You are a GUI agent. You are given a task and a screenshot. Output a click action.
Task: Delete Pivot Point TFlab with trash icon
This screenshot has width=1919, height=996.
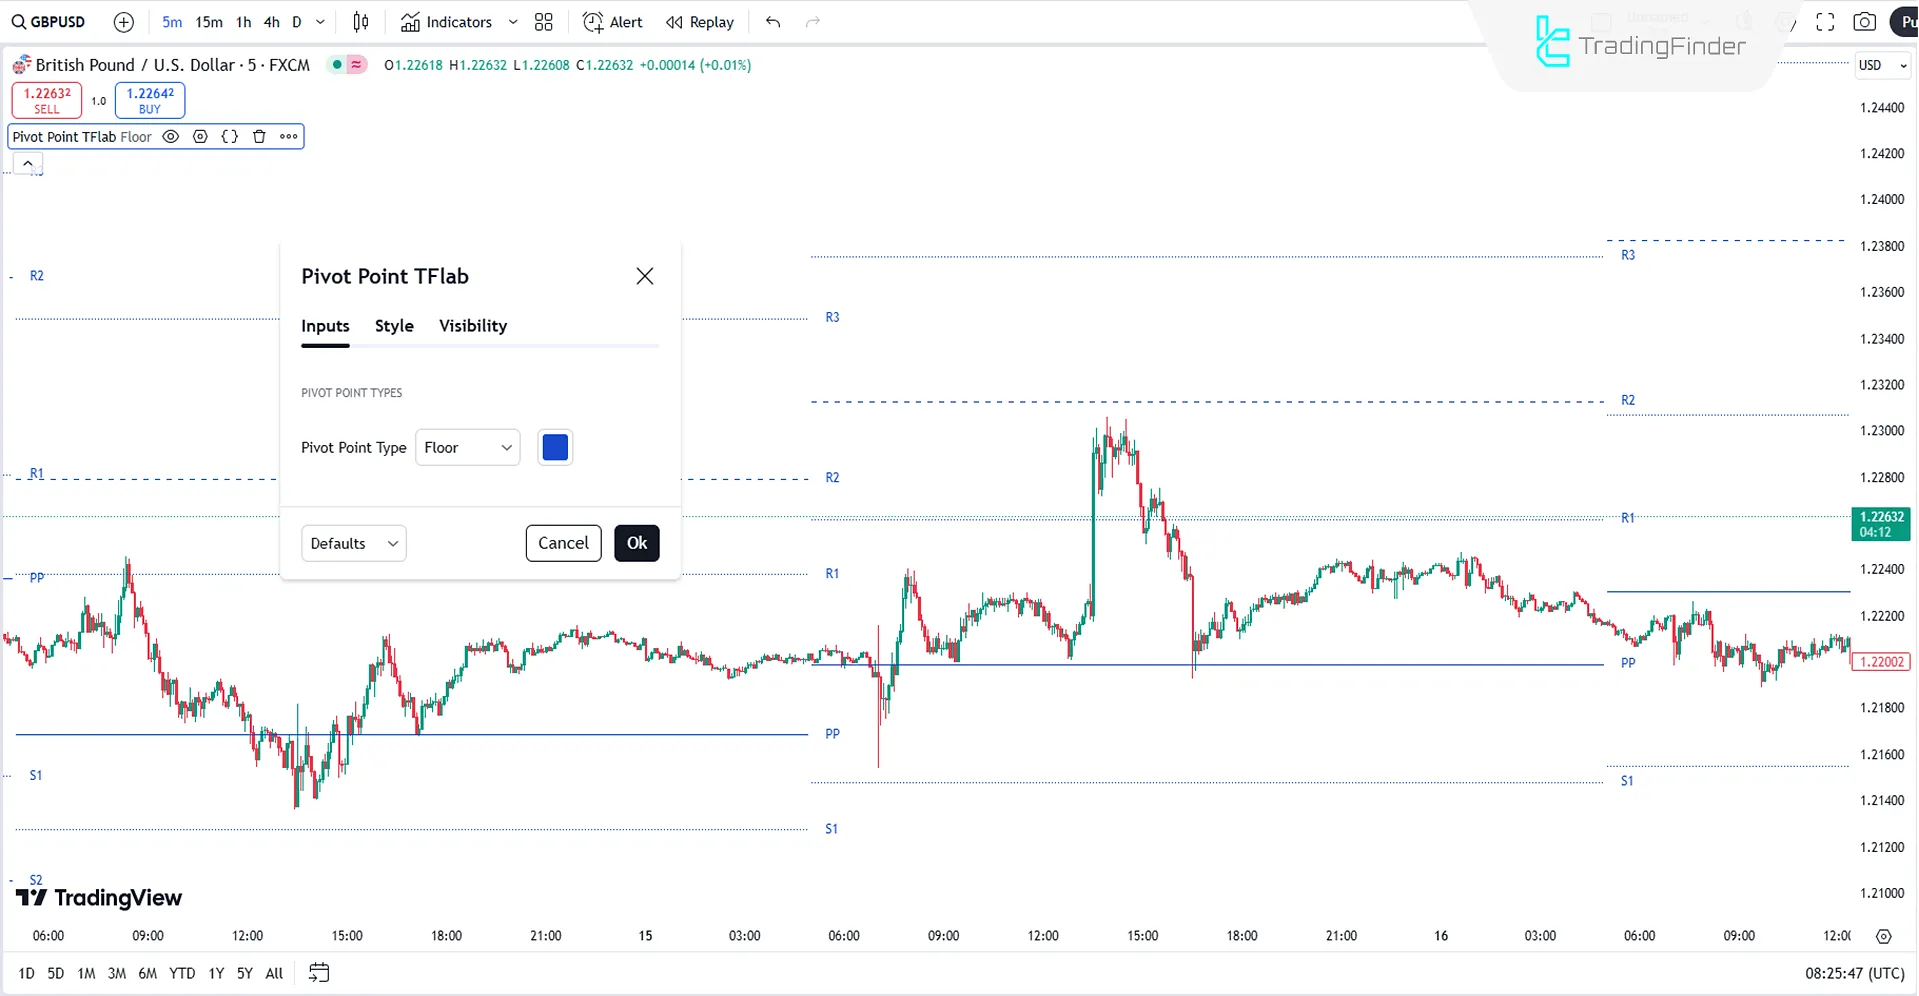(x=259, y=136)
